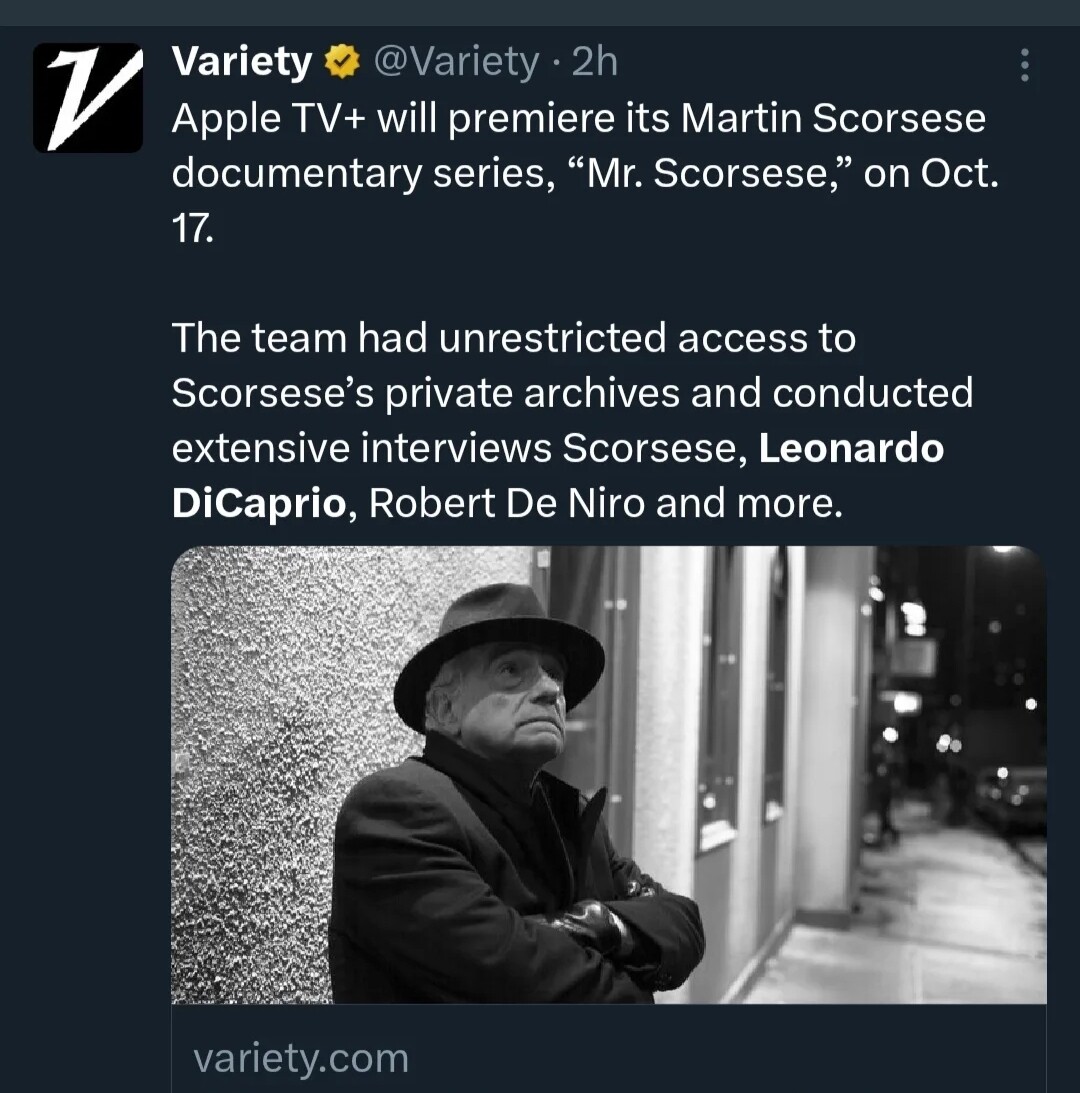Screen dimensions: 1080x1093
Task: Click the gold verified badge
Action: 342,63
